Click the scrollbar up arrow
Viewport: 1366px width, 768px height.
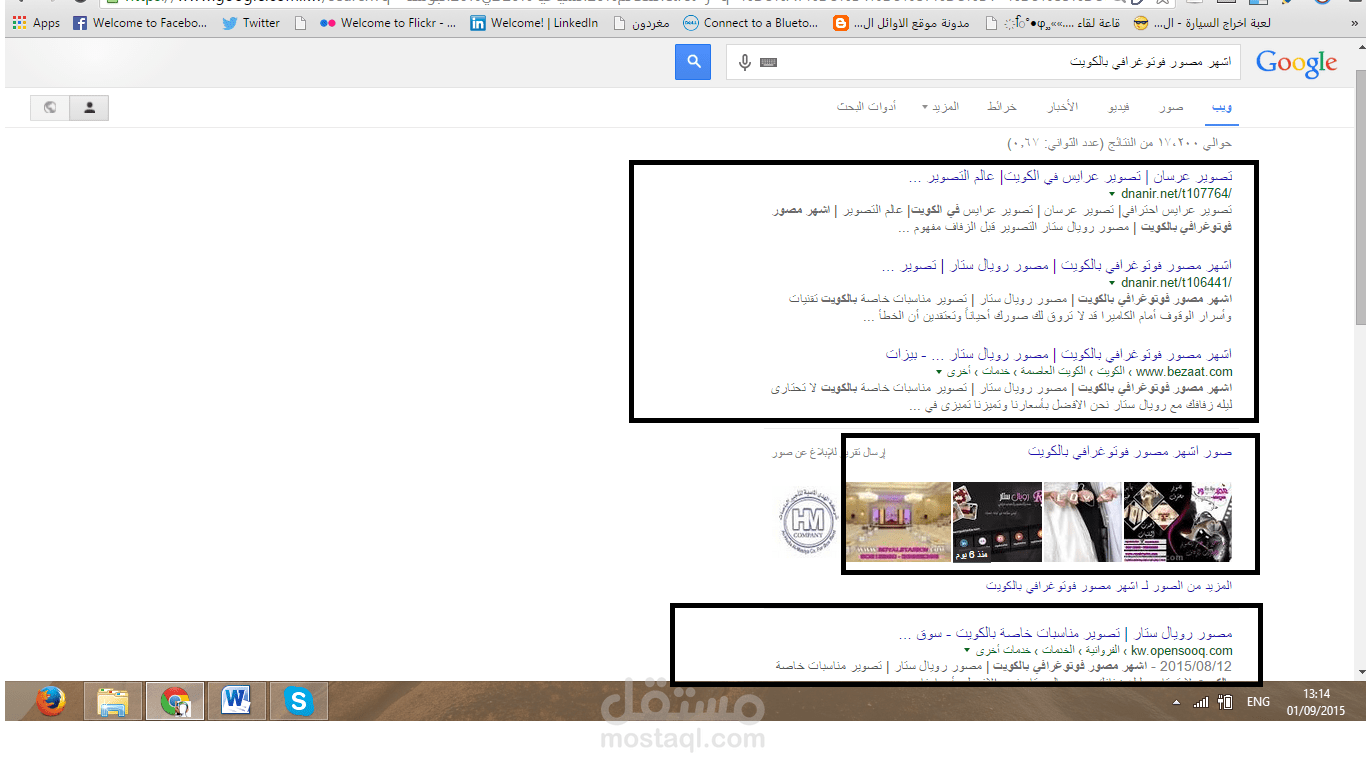(x=1360, y=48)
